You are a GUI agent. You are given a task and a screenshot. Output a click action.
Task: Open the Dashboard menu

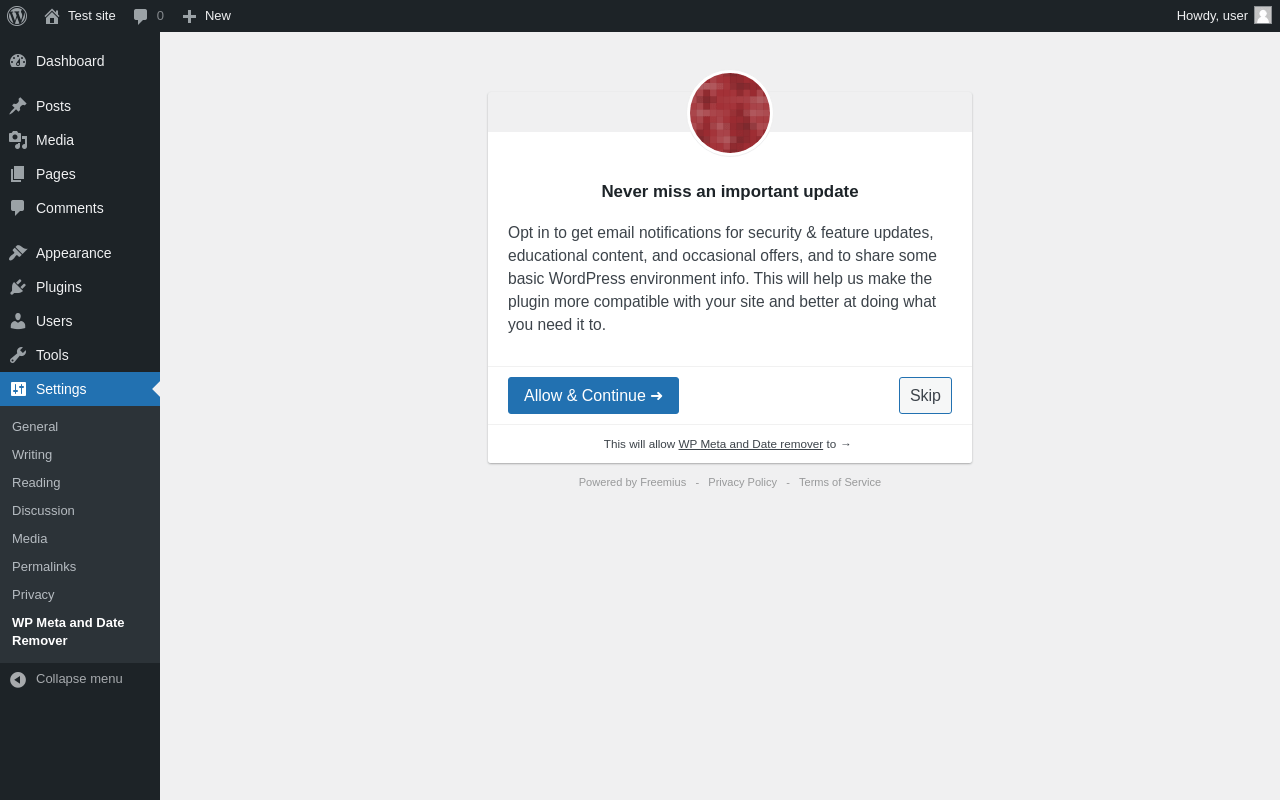click(80, 61)
